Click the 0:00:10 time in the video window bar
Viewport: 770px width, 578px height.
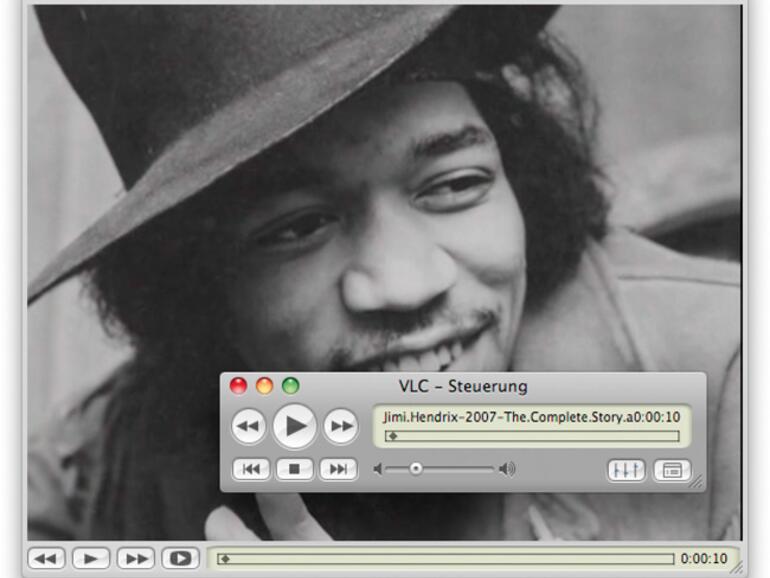click(704, 558)
